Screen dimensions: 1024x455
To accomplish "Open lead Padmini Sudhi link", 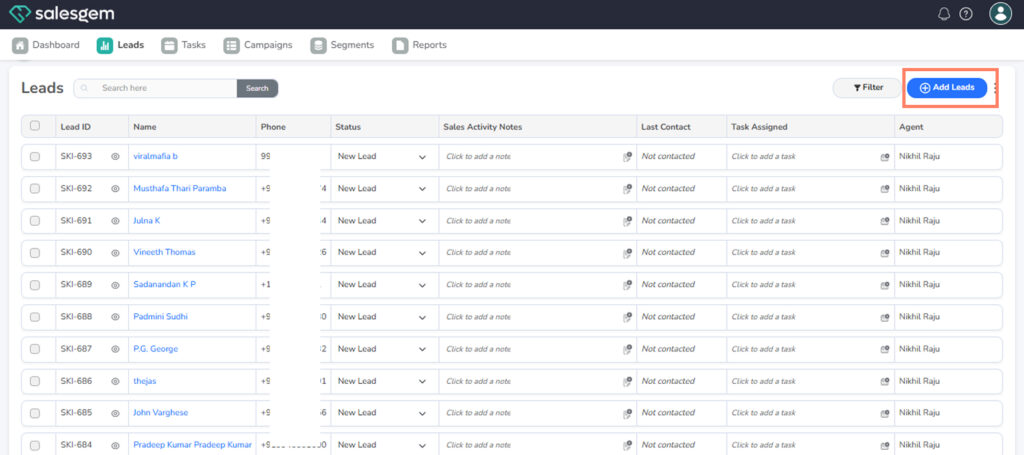I will pos(160,317).
